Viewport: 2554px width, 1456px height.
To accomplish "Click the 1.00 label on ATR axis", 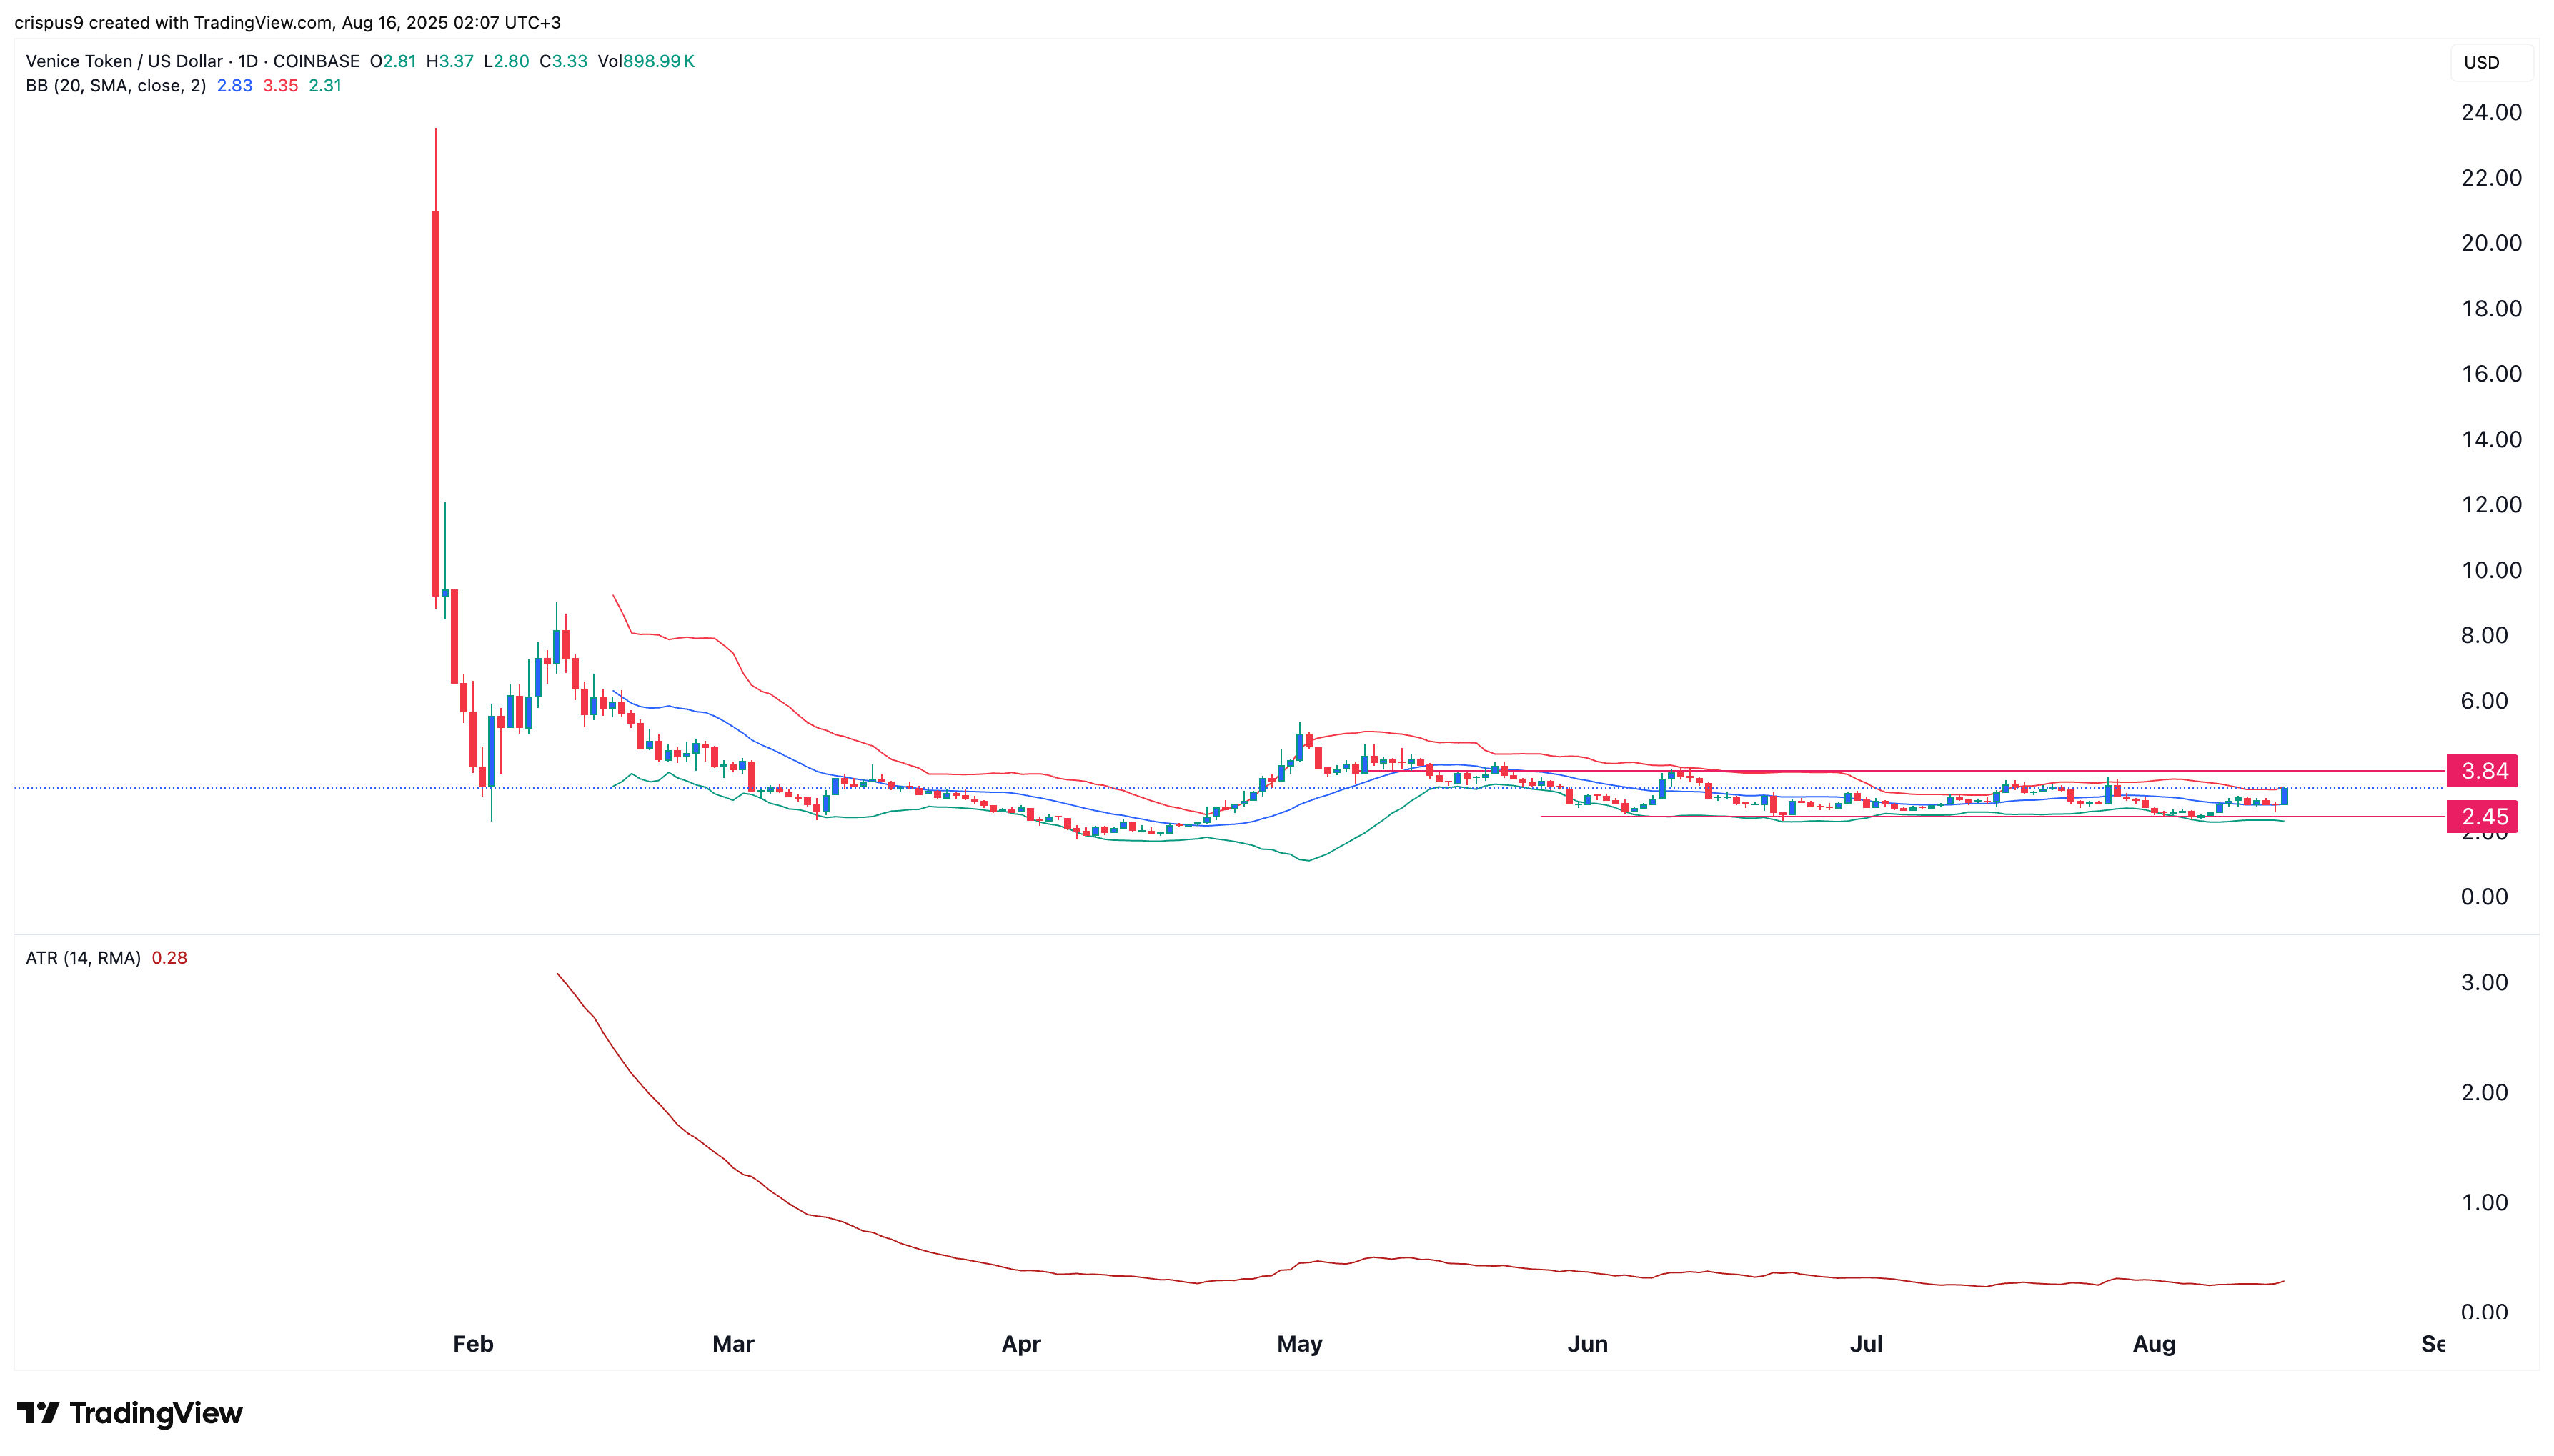I will (2484, 1202).
